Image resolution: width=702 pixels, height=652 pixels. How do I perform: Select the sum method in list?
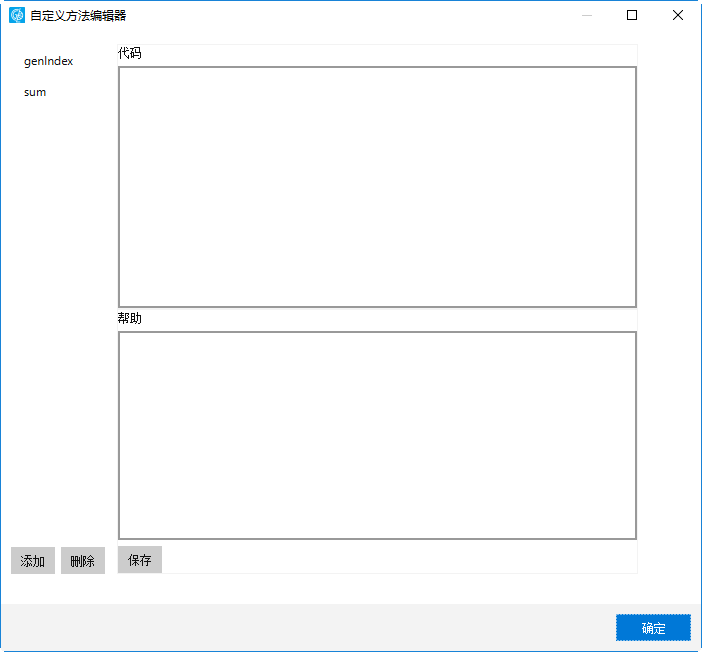pos(35,92)
